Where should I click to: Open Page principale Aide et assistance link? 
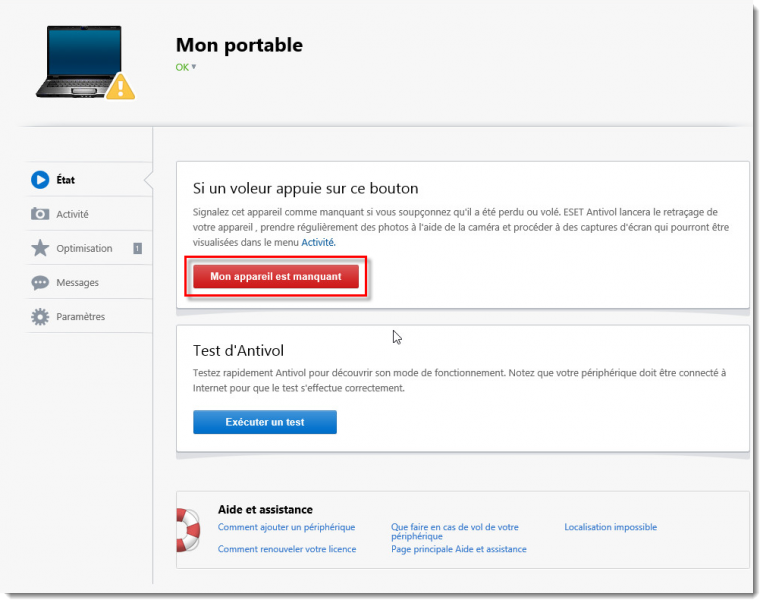459,549
